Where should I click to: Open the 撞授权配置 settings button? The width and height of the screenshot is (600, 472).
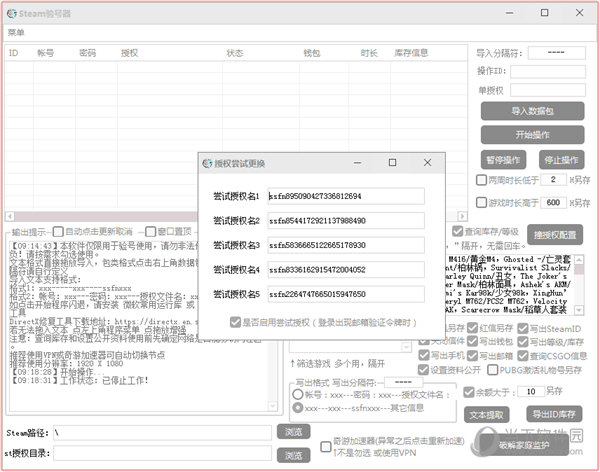pyautogui.click(x=555, y=235)
